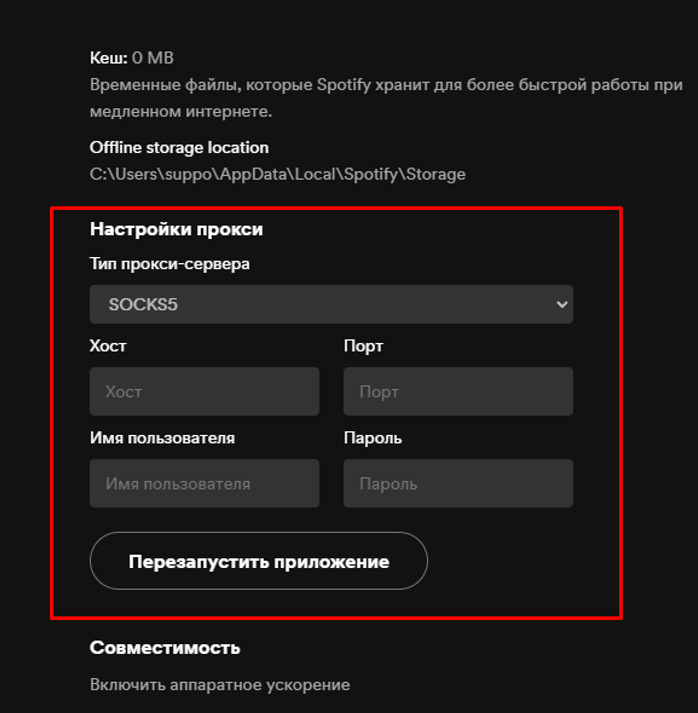This screenshot has height=713, width=698.
Task: Click the Offline storage location heading
Action: click(179, 147)
